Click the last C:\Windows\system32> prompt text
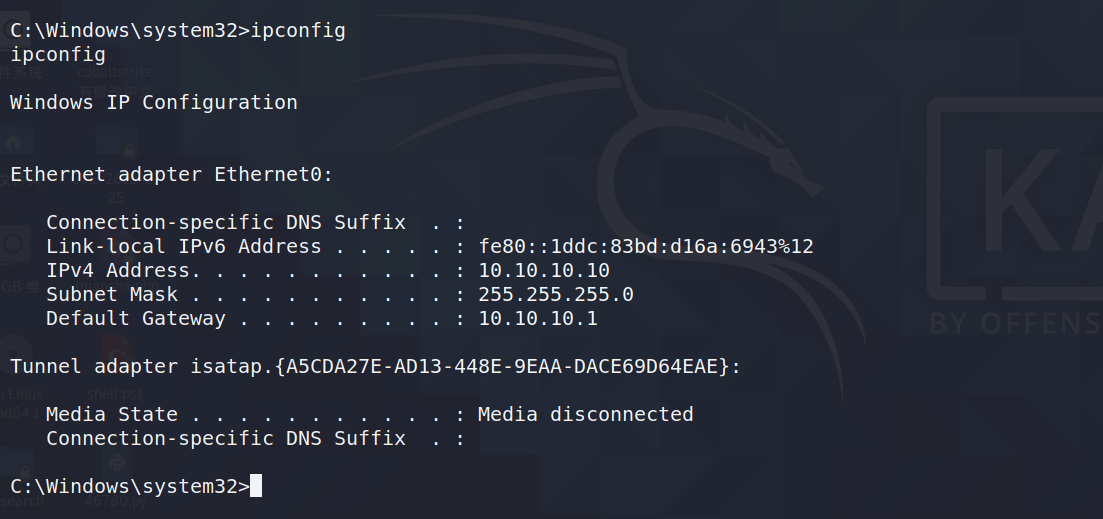The height and width of the screenshot is (519, 1103). [x=130, y=487]
